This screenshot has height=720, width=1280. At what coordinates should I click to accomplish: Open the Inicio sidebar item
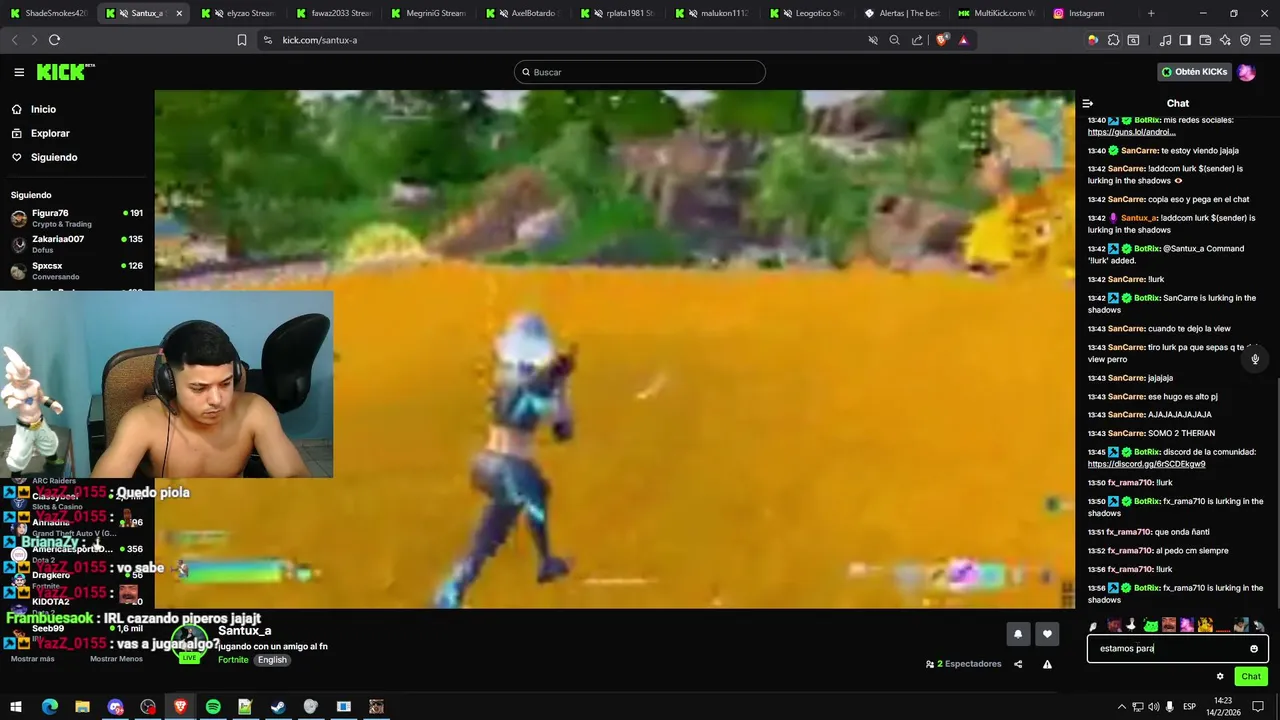point(43,109)
